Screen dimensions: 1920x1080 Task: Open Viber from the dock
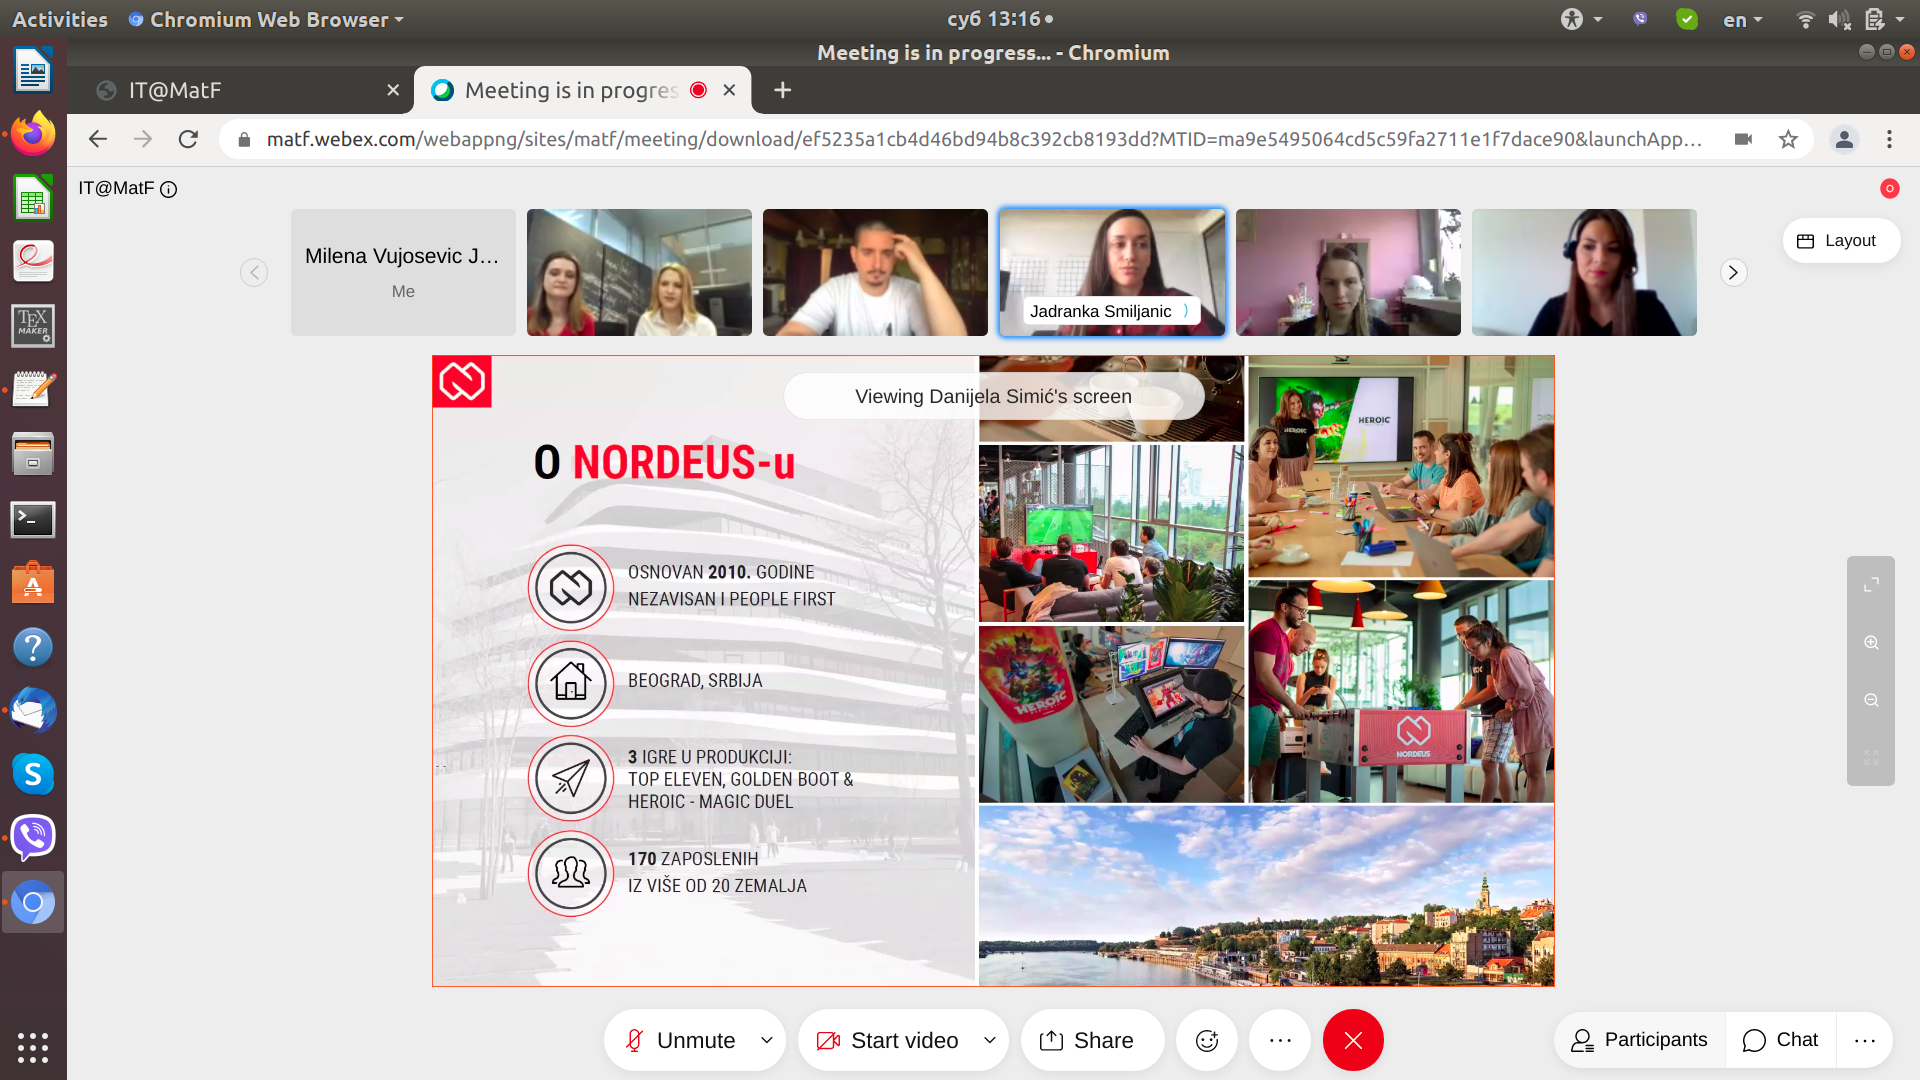pos(33,838)
